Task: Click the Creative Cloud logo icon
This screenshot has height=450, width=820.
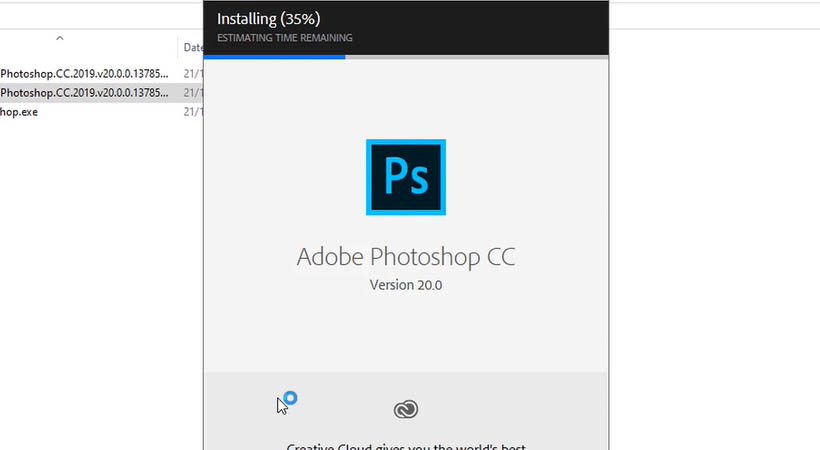Action: (405, 409)
